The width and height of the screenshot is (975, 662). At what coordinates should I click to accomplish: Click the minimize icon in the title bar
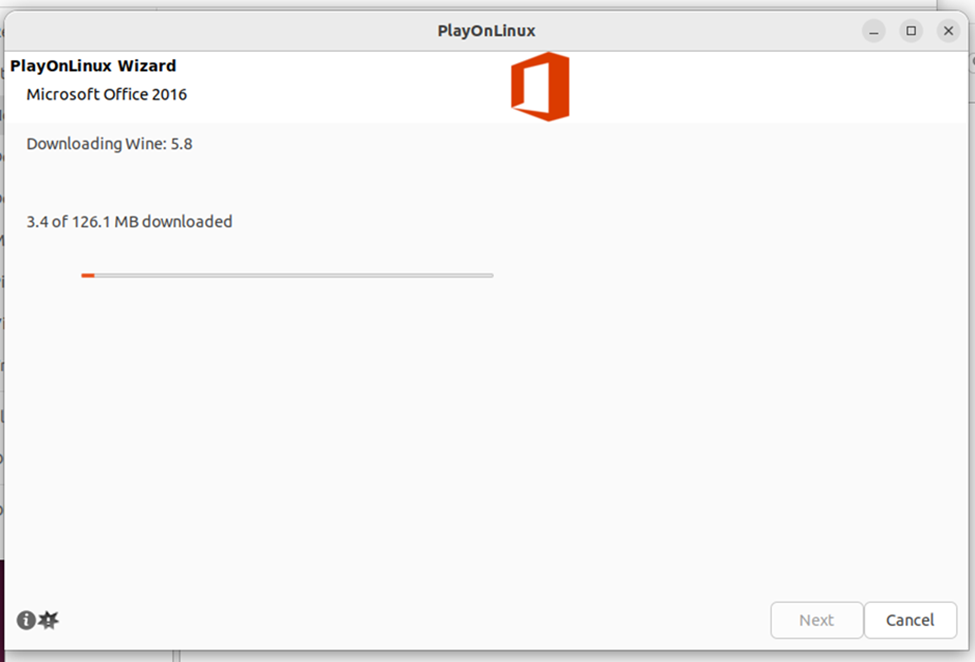pyautogui.click(x=873, y=30)
